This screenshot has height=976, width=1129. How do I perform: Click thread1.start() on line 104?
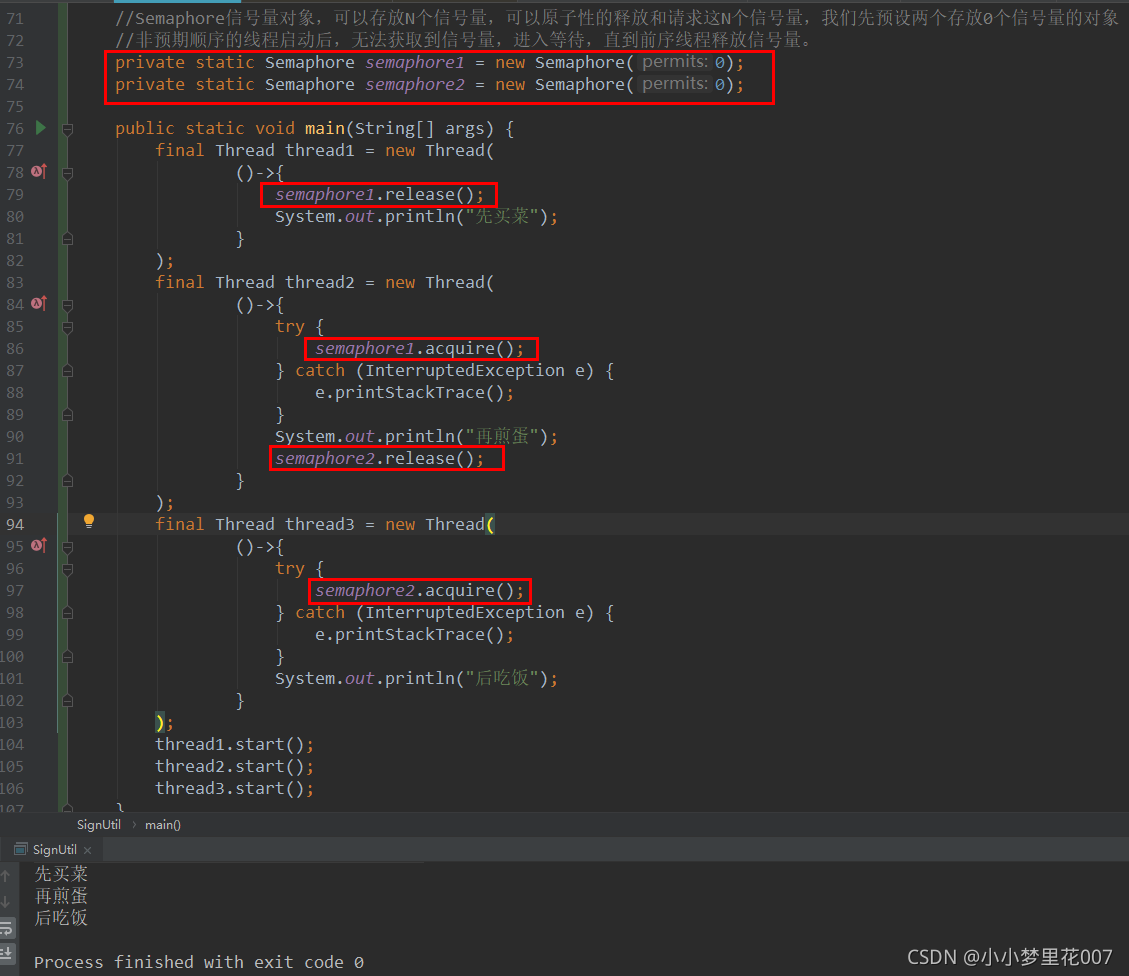click(235, 744)
